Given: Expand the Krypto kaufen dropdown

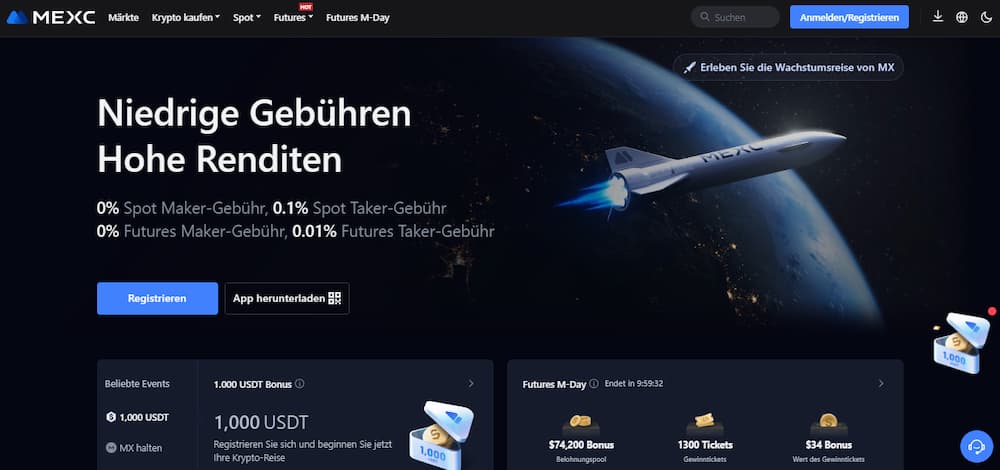Looking at the screenshot, I should point(186,18).
